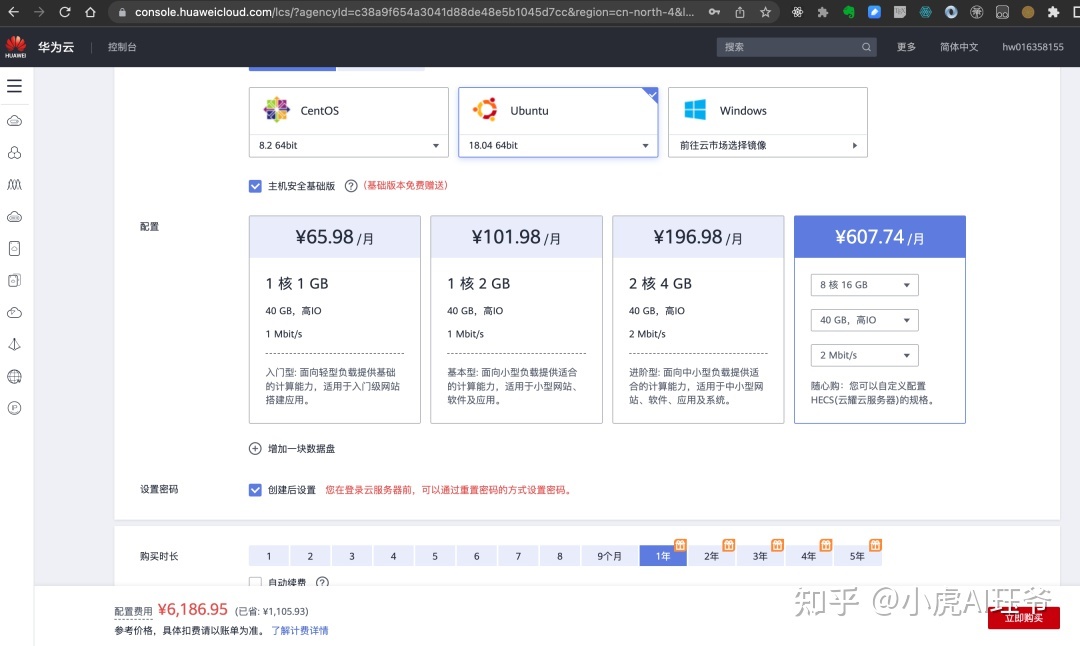Click the browser address bar URL

414,12
